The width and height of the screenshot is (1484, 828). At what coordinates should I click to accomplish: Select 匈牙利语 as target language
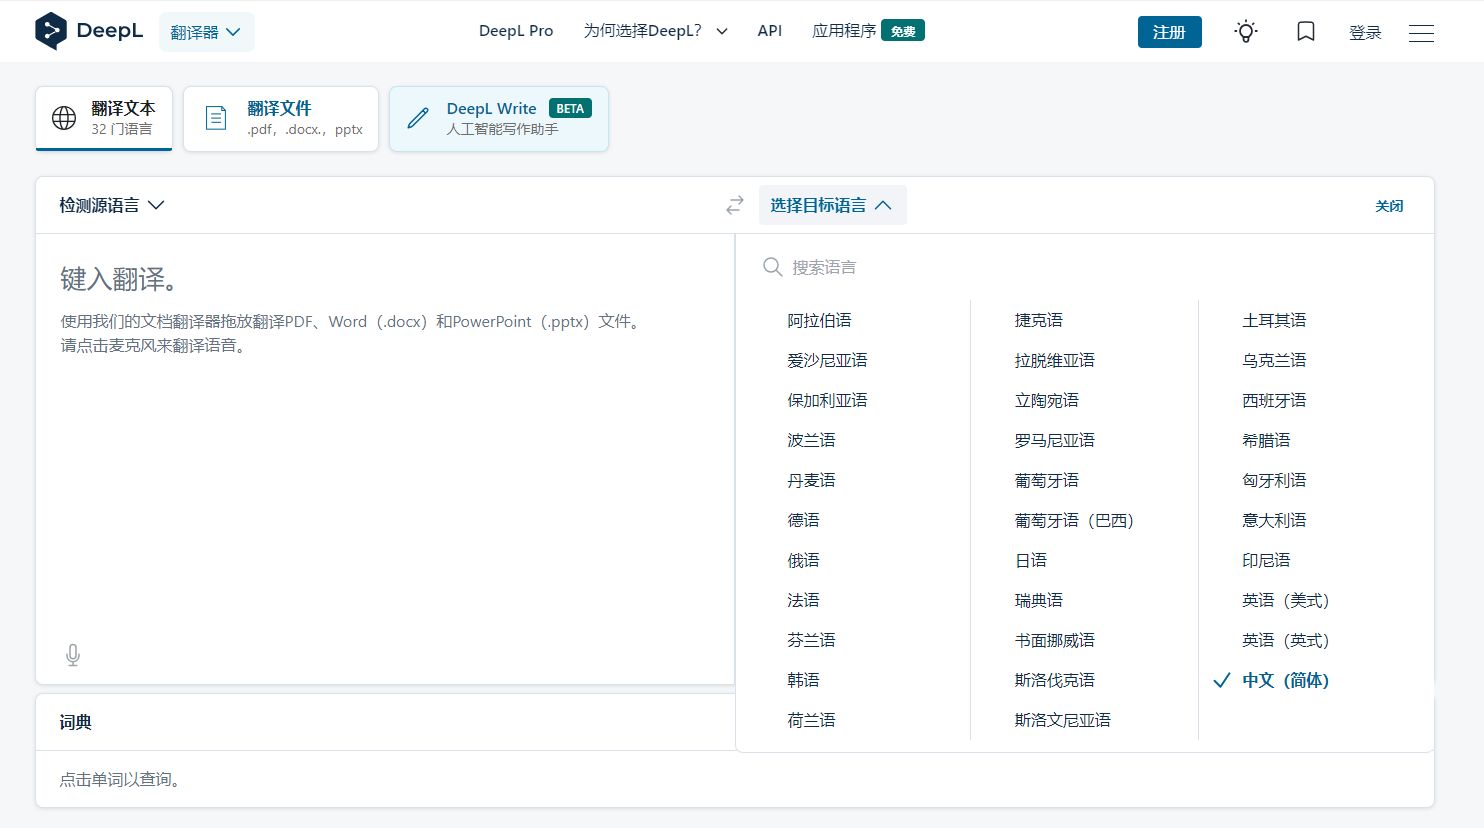[1274, 480]
